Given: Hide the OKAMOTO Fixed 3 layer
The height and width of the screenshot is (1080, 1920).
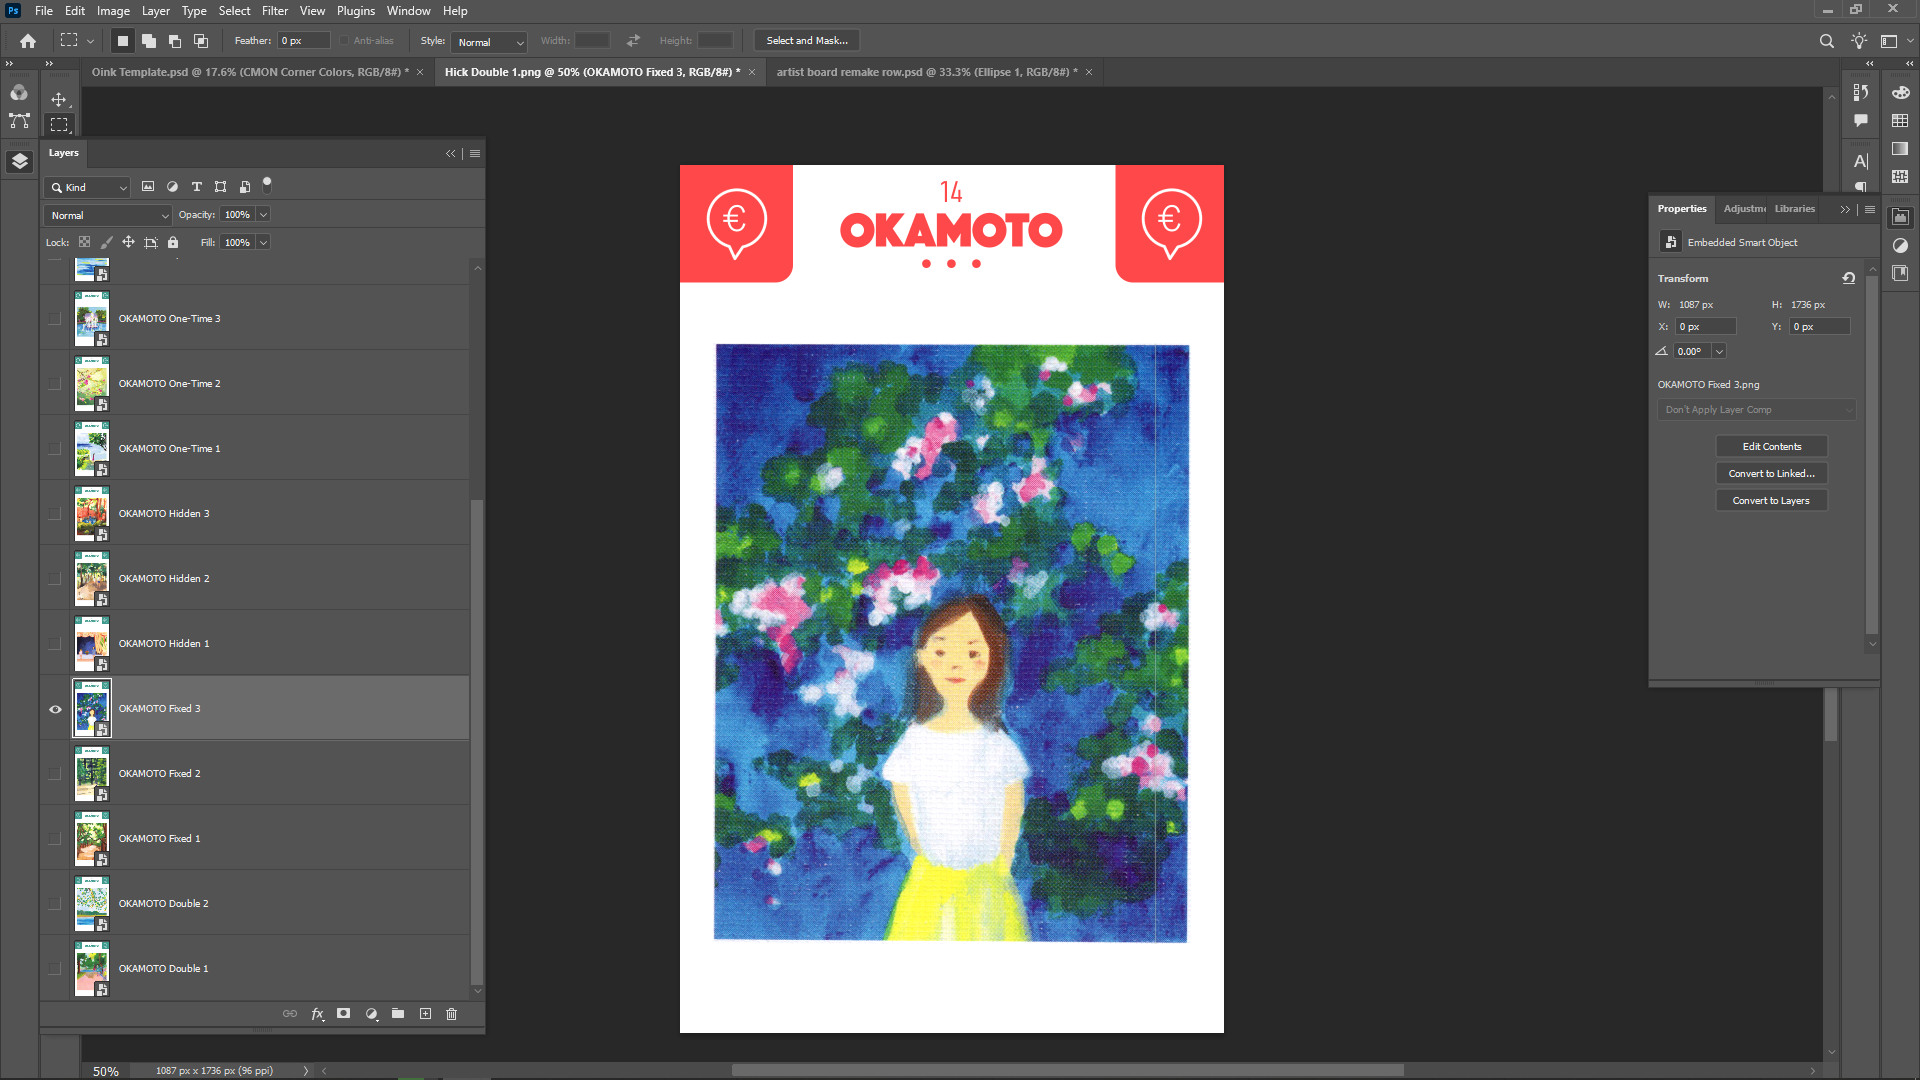Looking at the screenshot, I should tap(55, 709).
